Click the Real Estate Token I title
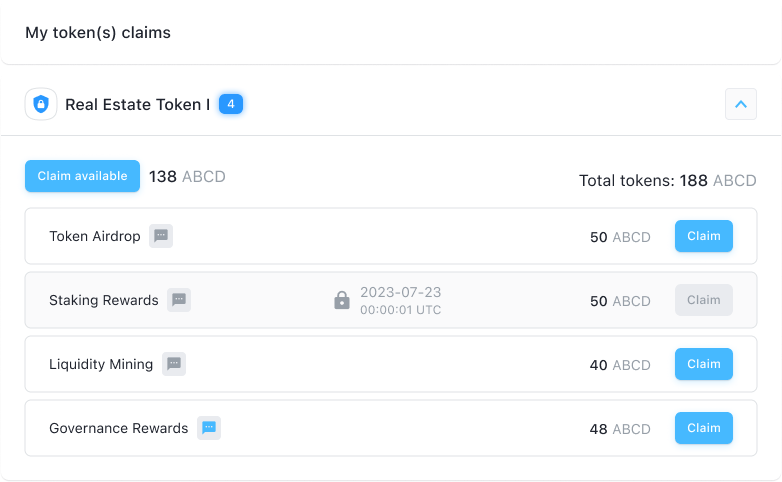Screen dimensions: 782x482 137,104
